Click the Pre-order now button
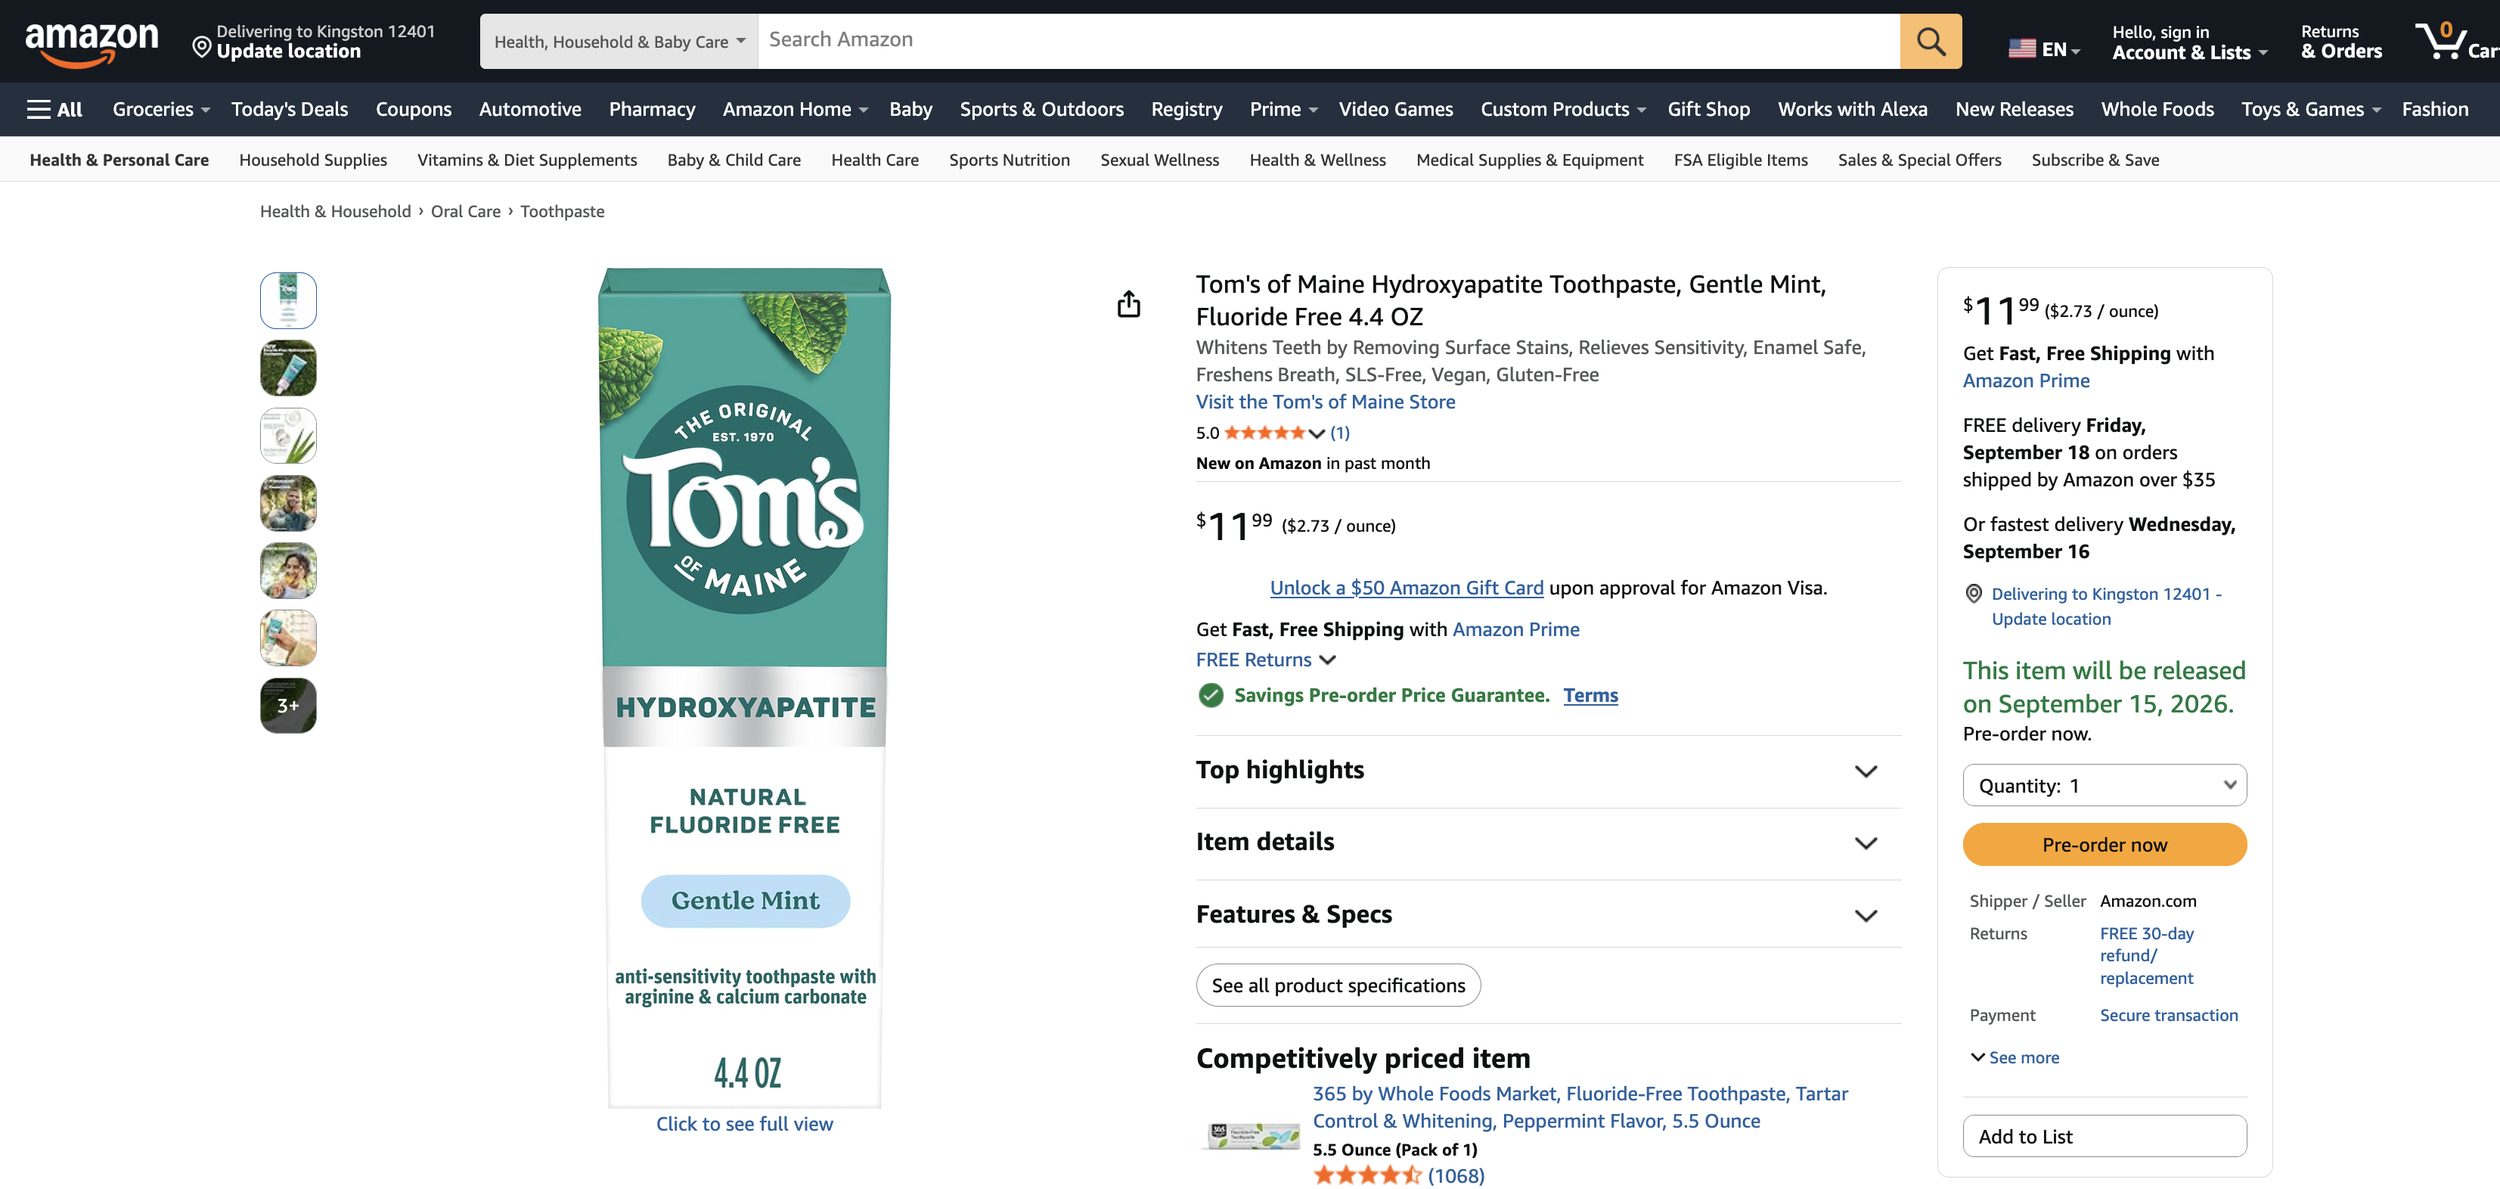This screenshot has height=1189, width=2500. [x=2104, y=844]
